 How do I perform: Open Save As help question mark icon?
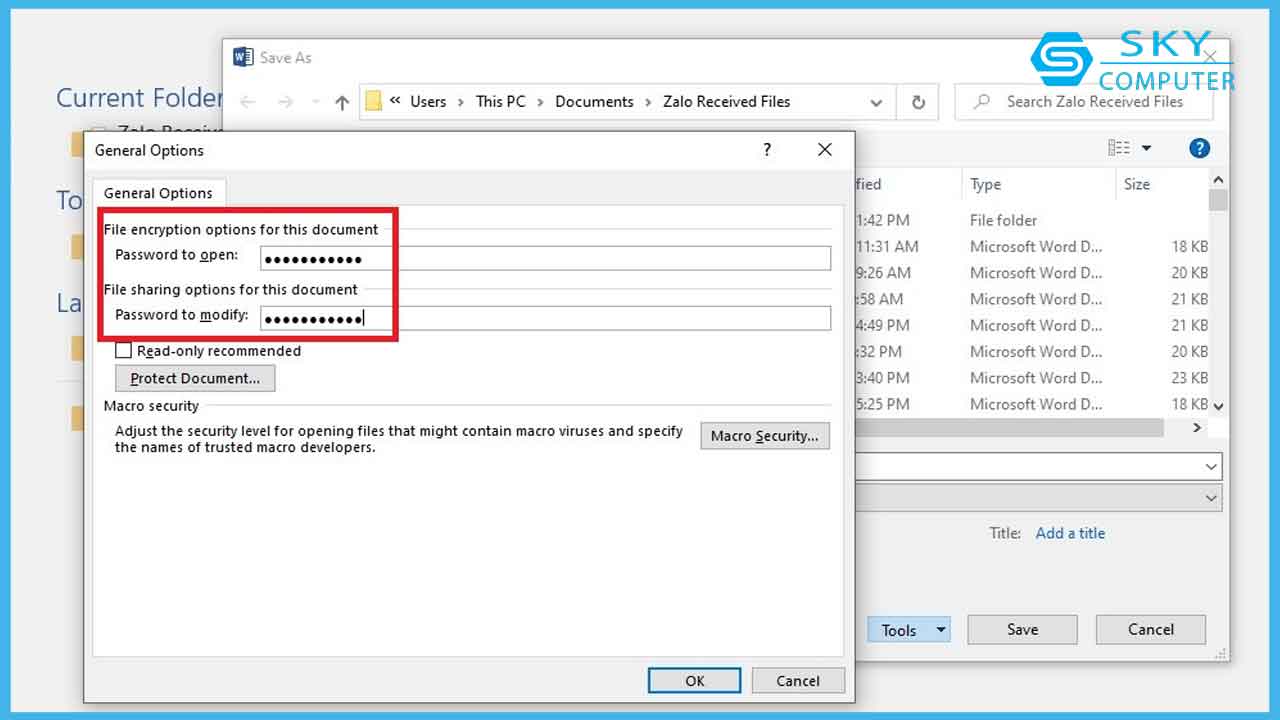tap(1199, 148)
